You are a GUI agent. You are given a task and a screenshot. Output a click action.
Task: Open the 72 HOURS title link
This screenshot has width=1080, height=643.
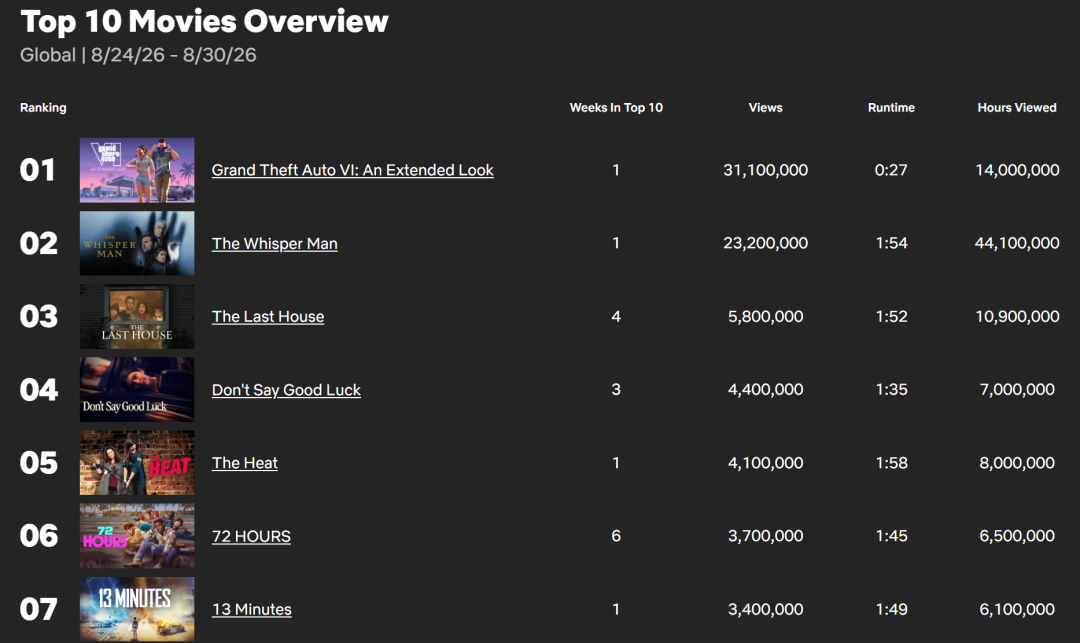pos(251,536)
